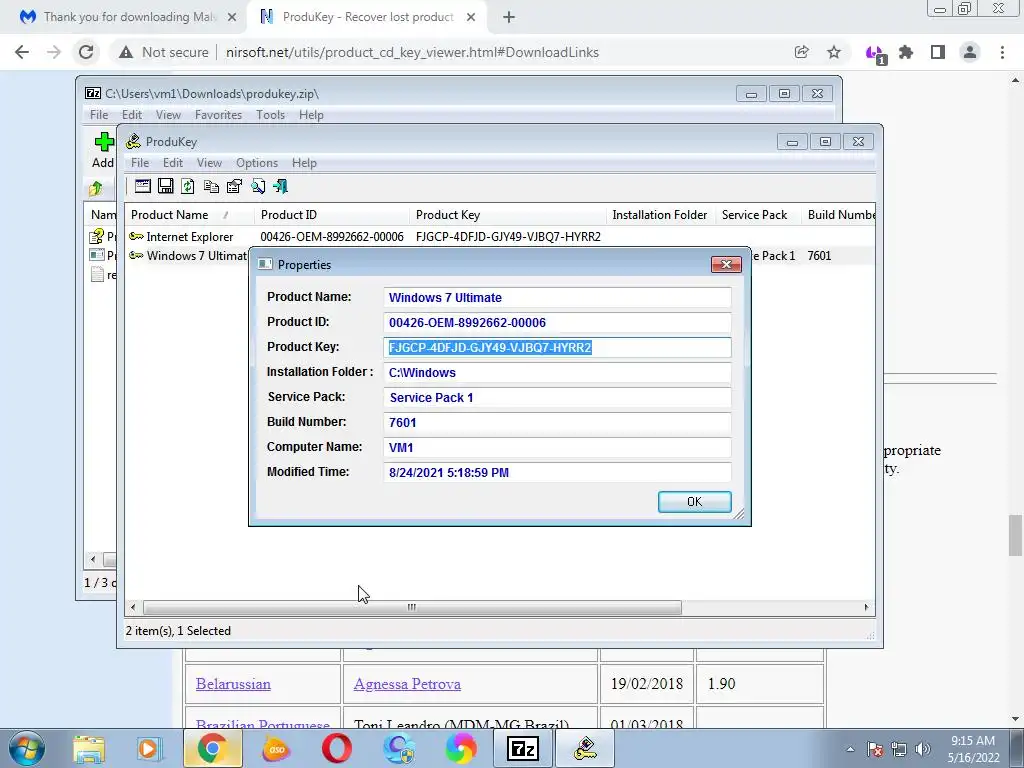Image resolution: width=1024 pixels, height=768 pixels.
Task: Click the Computer Name field VM1
Action: (557, 447)
